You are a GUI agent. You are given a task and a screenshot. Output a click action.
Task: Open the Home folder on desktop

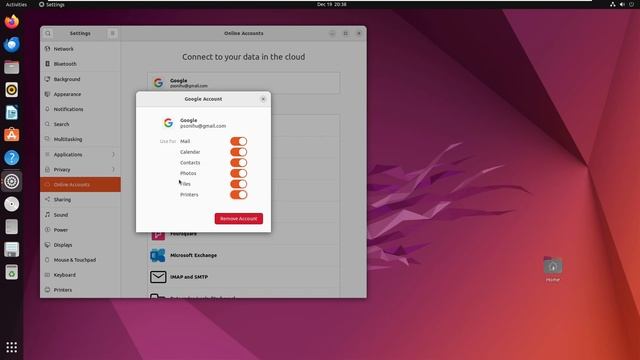tap(553, 269)
